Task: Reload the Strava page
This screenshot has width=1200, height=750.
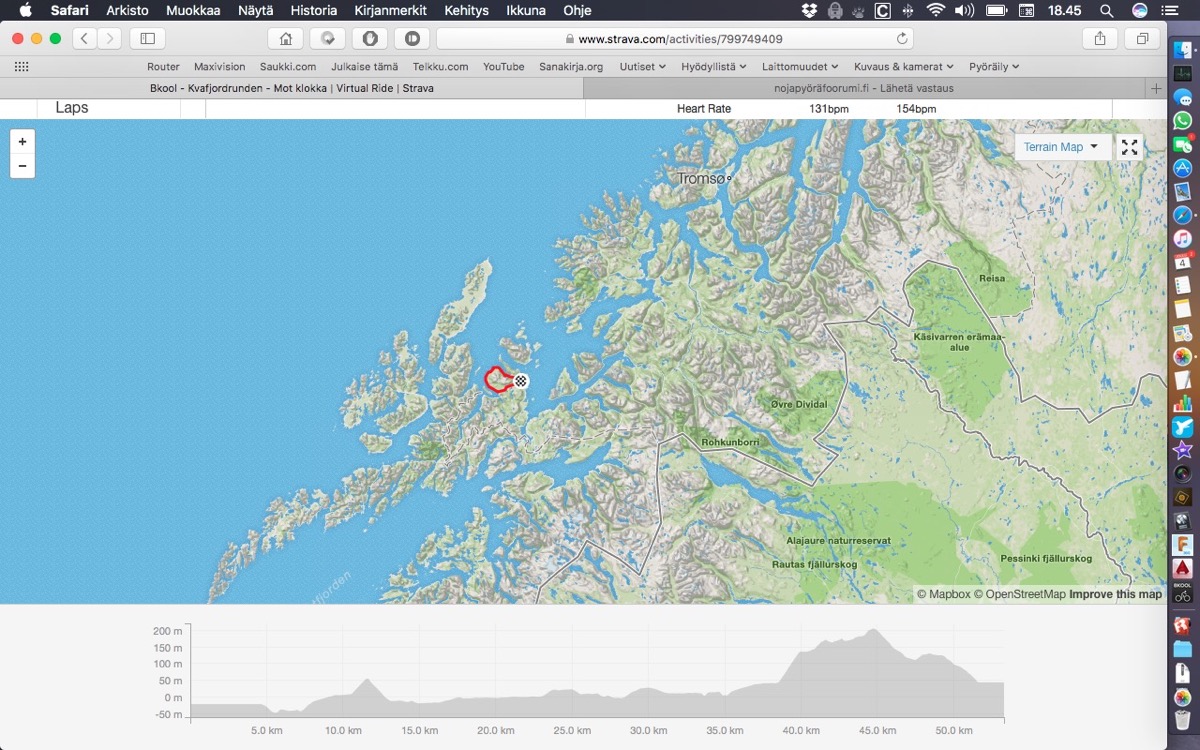Action: click(902, 39)
